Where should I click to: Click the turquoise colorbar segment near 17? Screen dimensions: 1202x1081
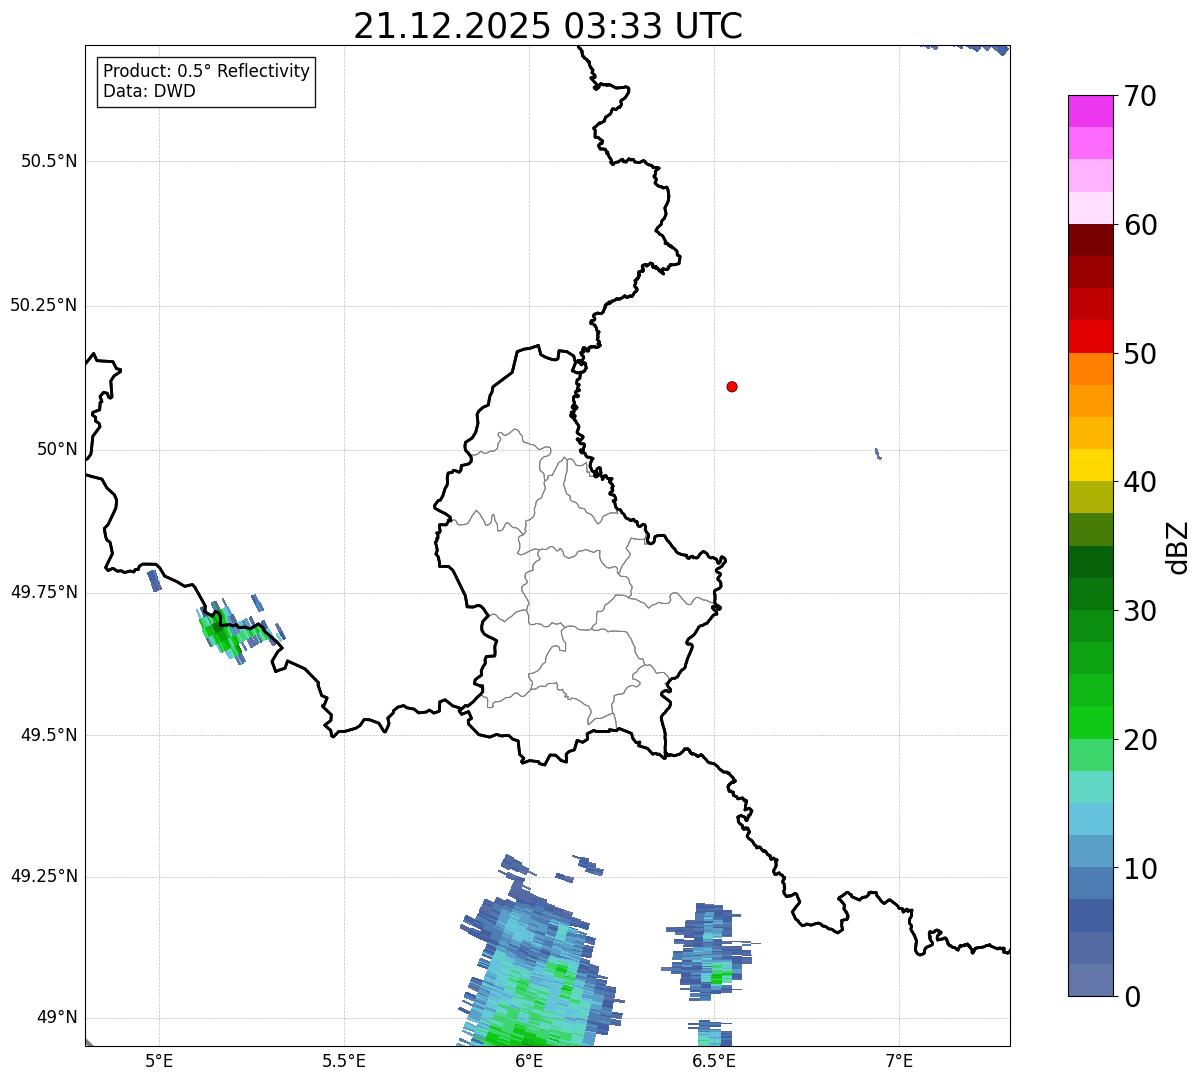1090,787
